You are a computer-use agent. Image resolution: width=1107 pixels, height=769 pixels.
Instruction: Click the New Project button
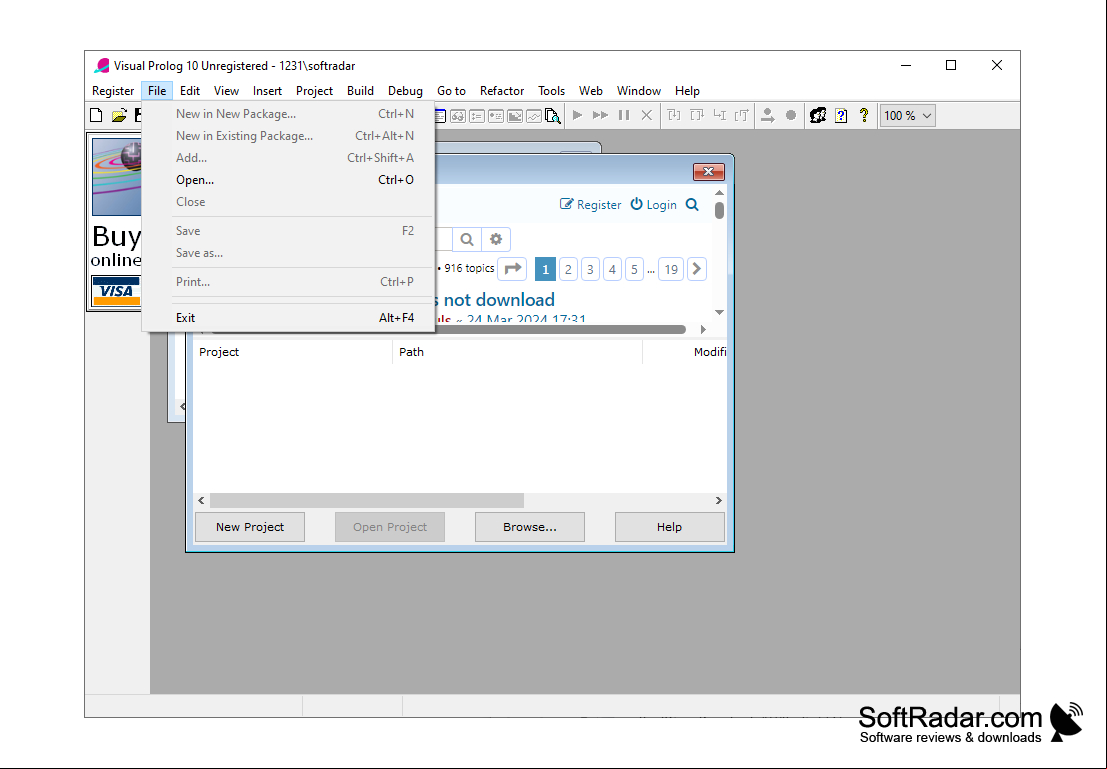[x=250, y=527]
